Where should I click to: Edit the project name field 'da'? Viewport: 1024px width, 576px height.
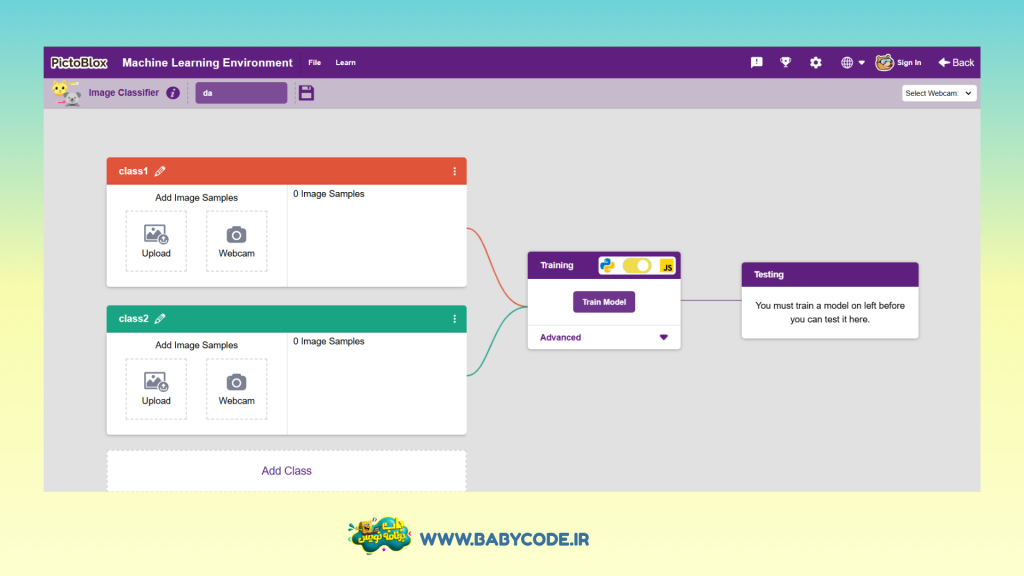(x=241, y=93)
